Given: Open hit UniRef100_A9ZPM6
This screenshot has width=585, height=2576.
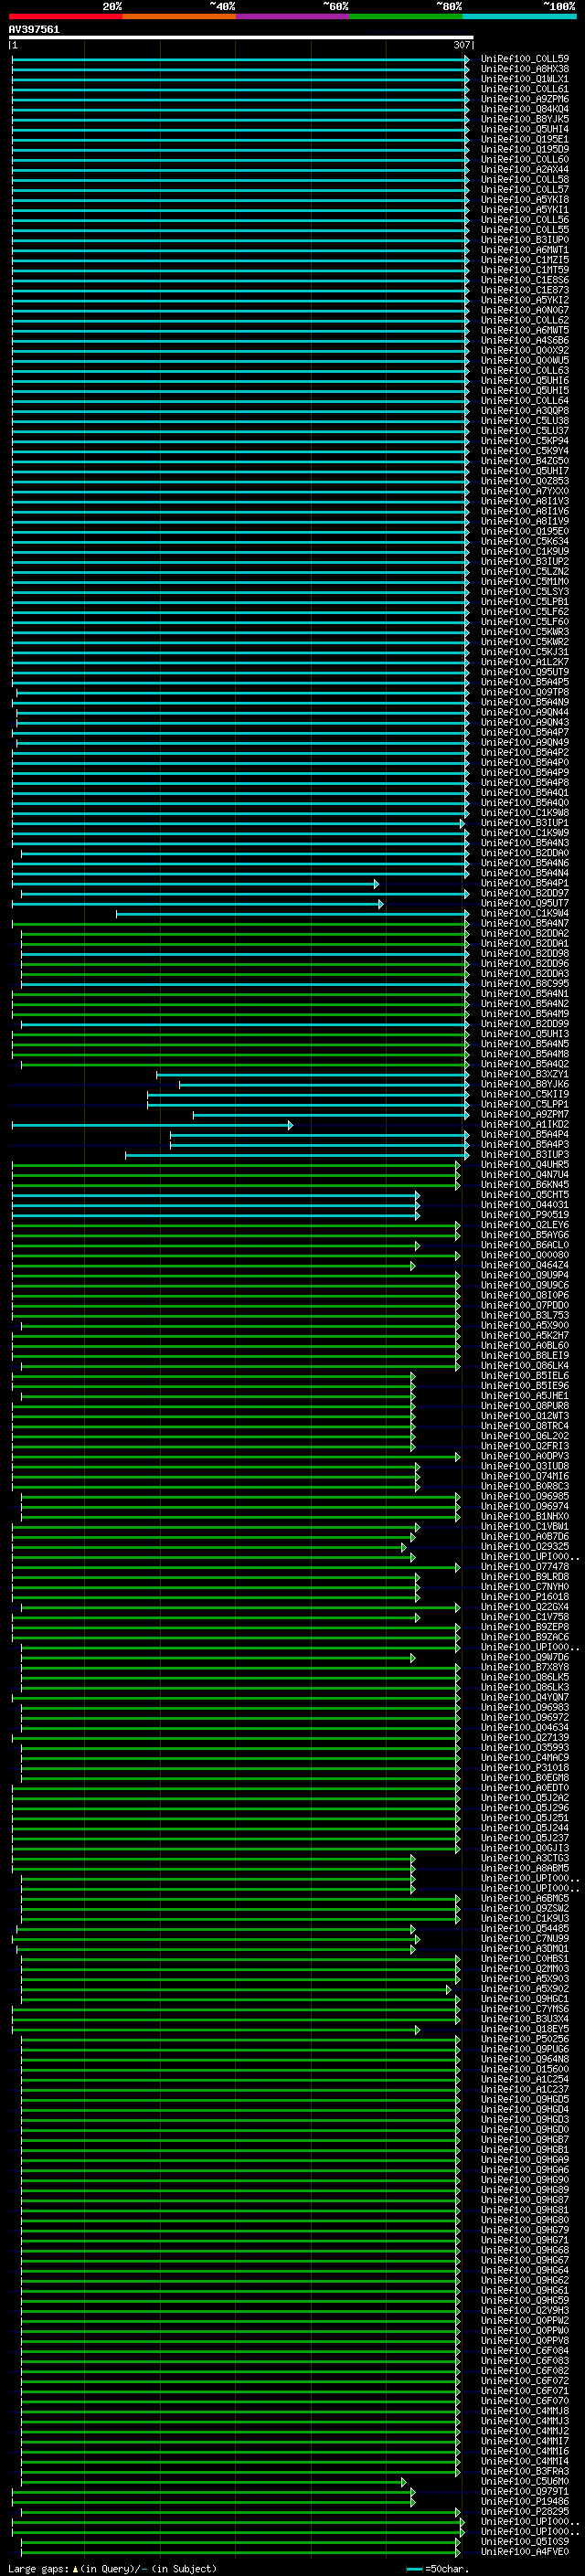Looking at the screenshot, I should point(525,99).
